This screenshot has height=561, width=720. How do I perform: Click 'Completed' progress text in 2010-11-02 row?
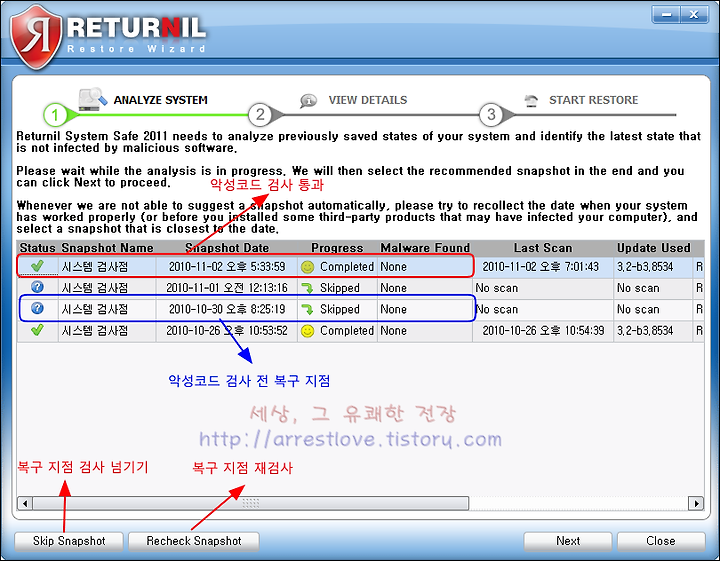coord(347,267)
